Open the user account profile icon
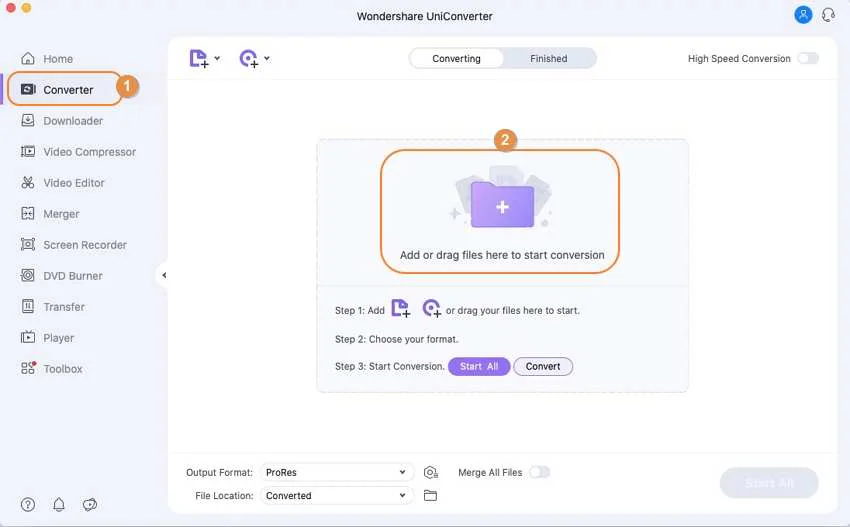 tap(803, 15)
